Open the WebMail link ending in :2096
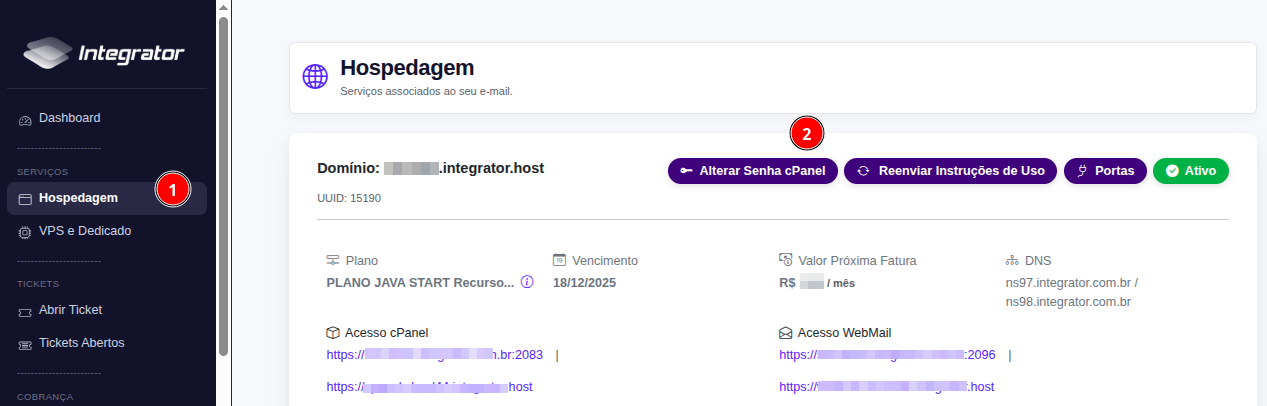The width and height of the screenshot is (1267, 406). [887, 354]
